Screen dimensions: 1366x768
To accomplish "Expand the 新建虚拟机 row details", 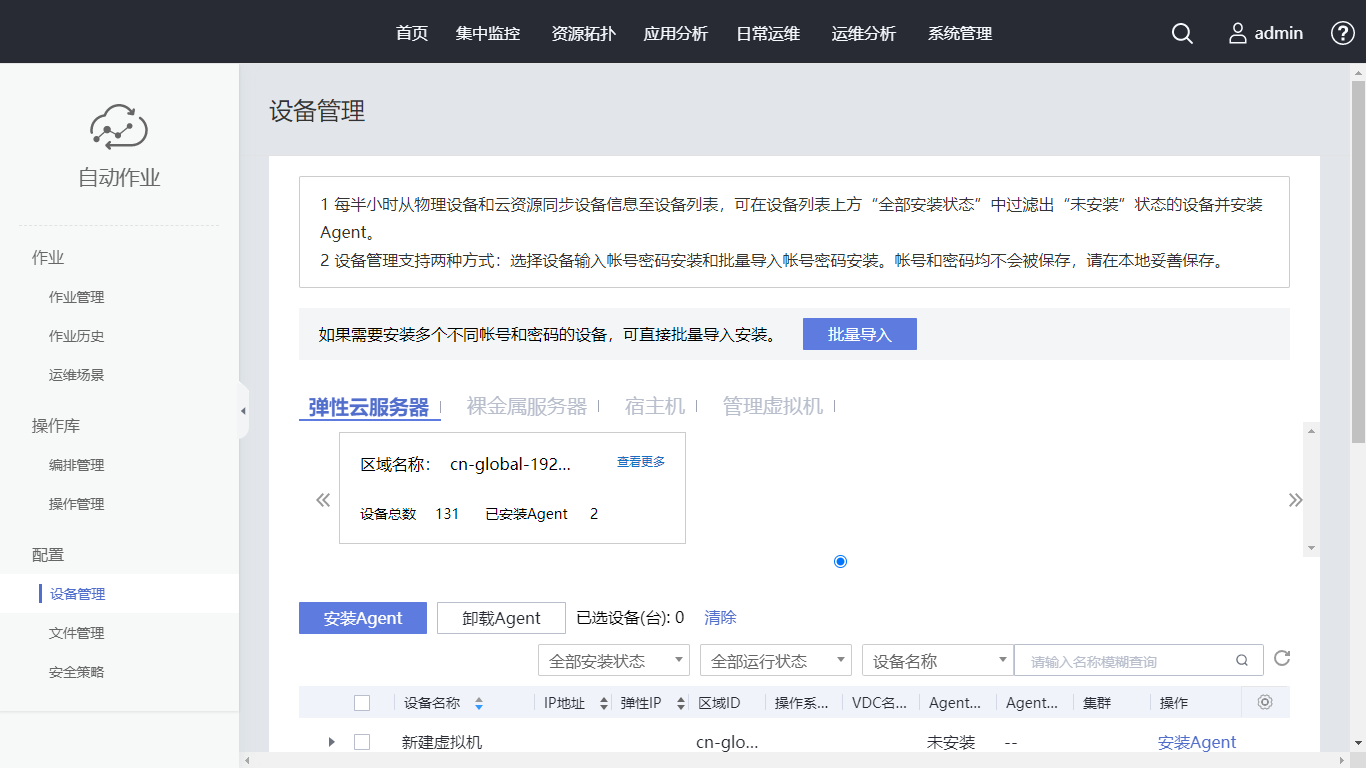I will (x=331, y=742).
